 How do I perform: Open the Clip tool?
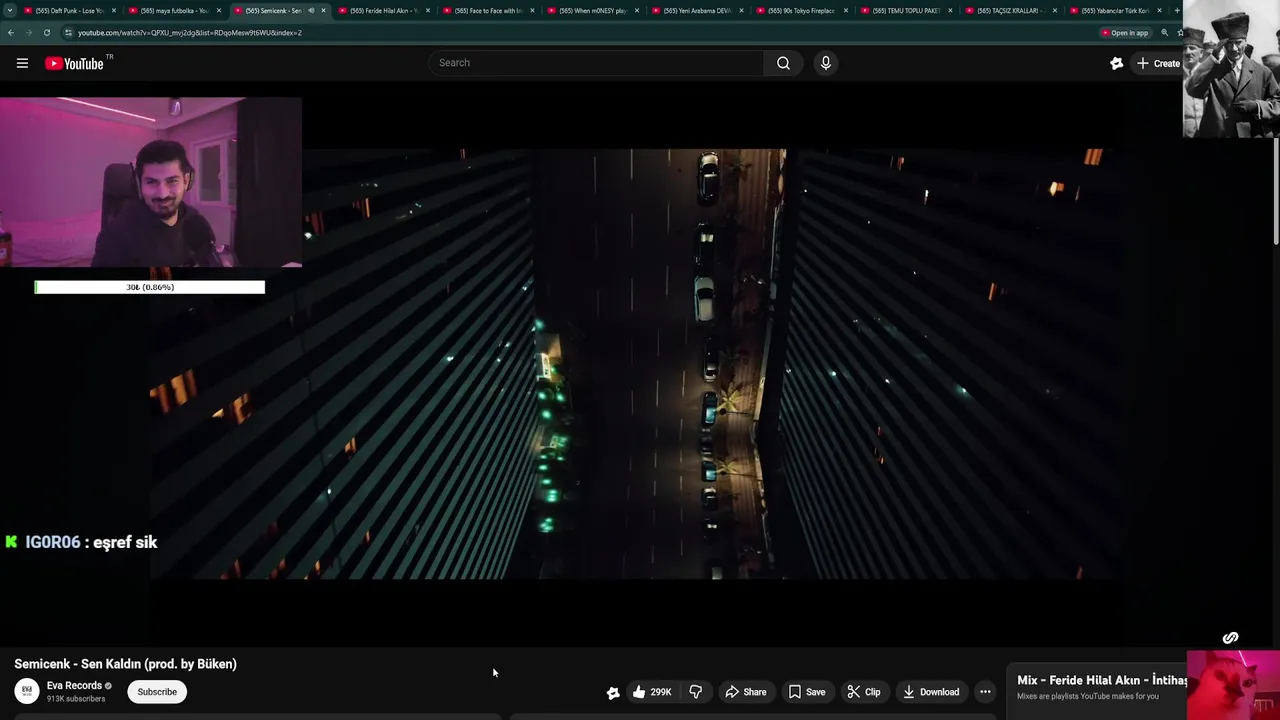coord(863,692)
